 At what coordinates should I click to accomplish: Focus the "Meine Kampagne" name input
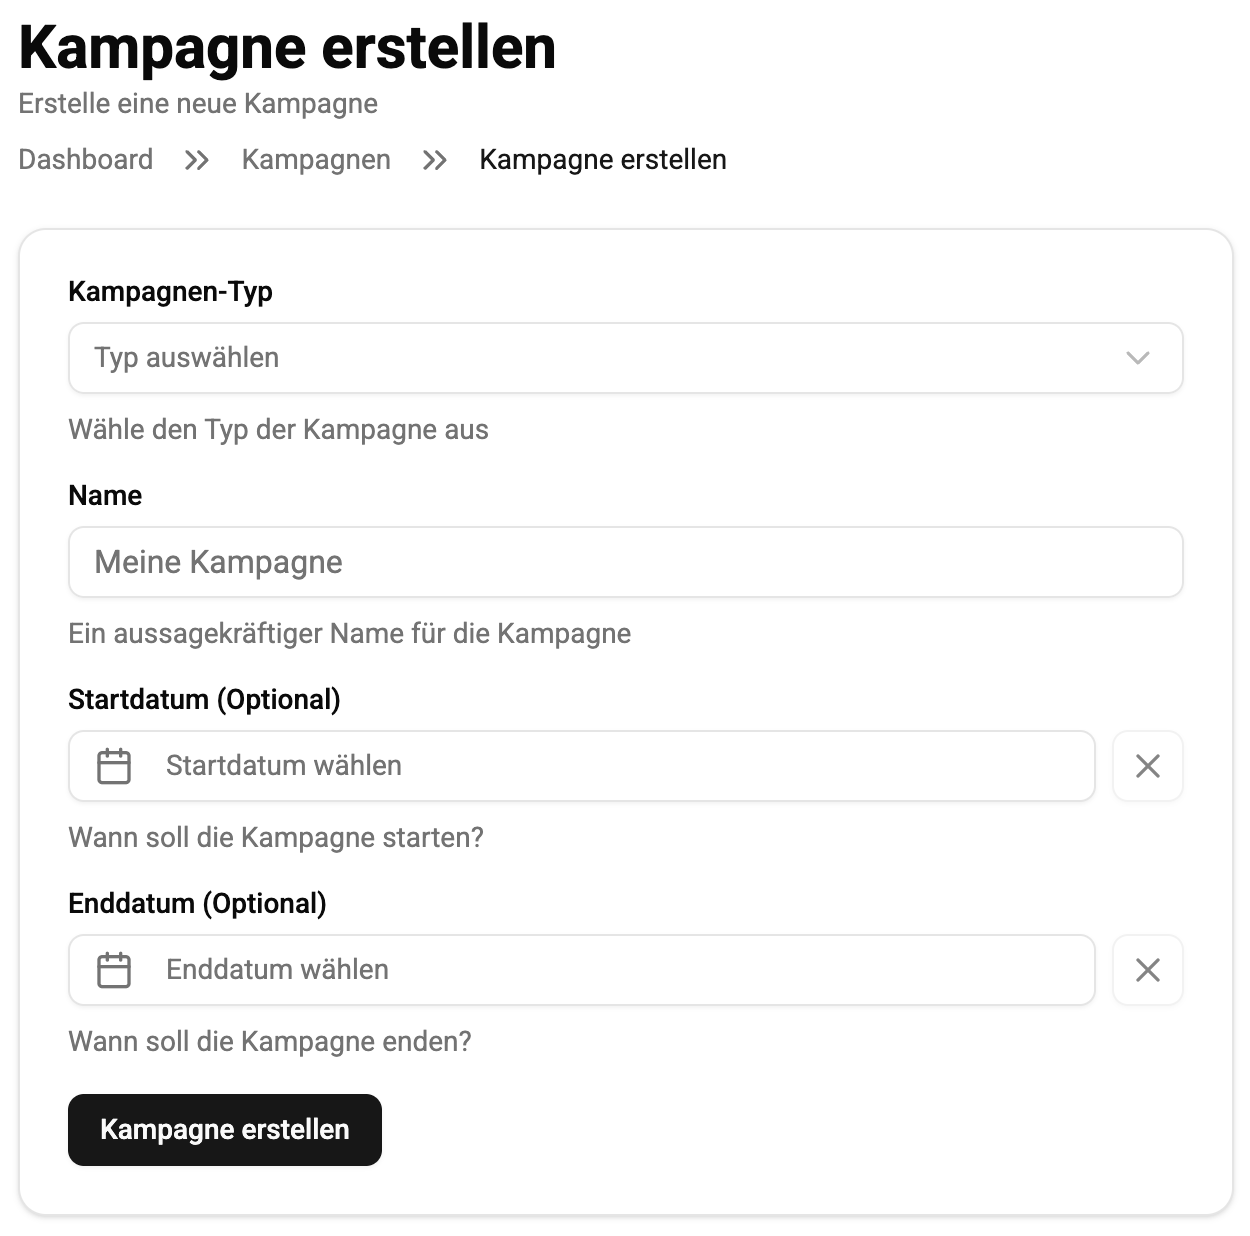625,562
